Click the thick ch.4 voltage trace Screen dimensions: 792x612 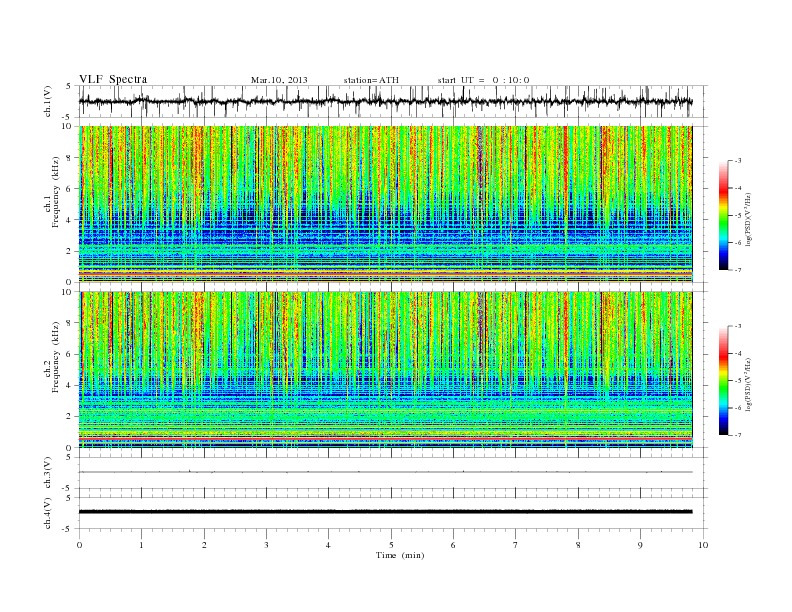click(385, 512)
